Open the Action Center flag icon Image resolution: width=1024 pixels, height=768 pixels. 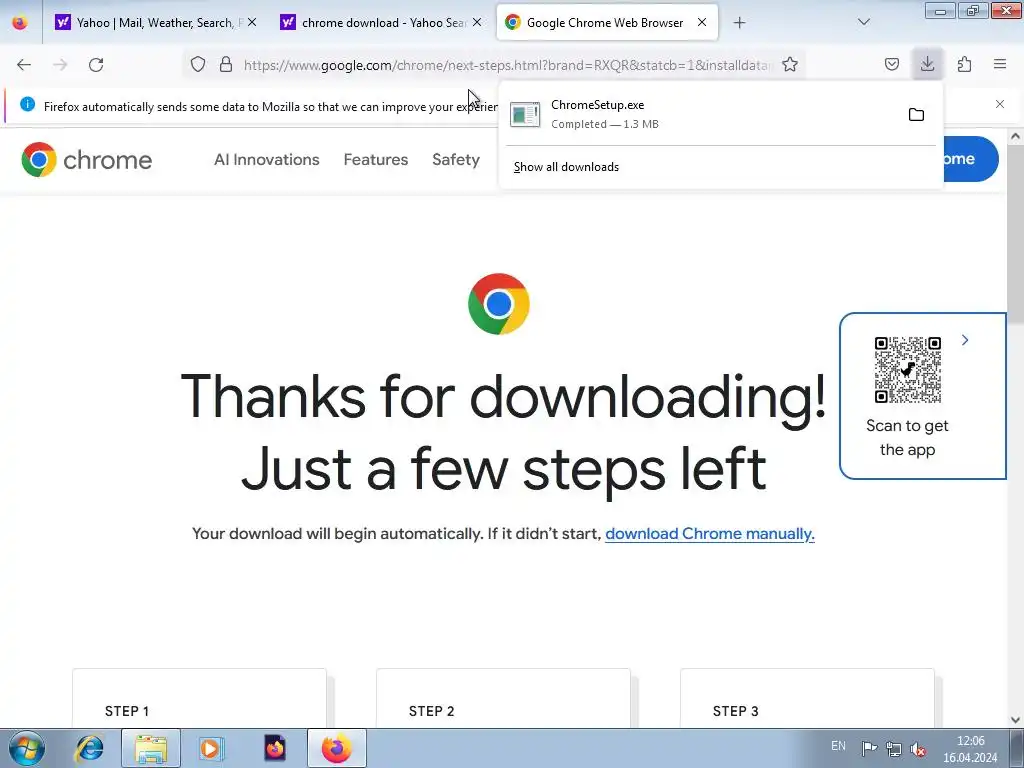(x=869, y=748)
